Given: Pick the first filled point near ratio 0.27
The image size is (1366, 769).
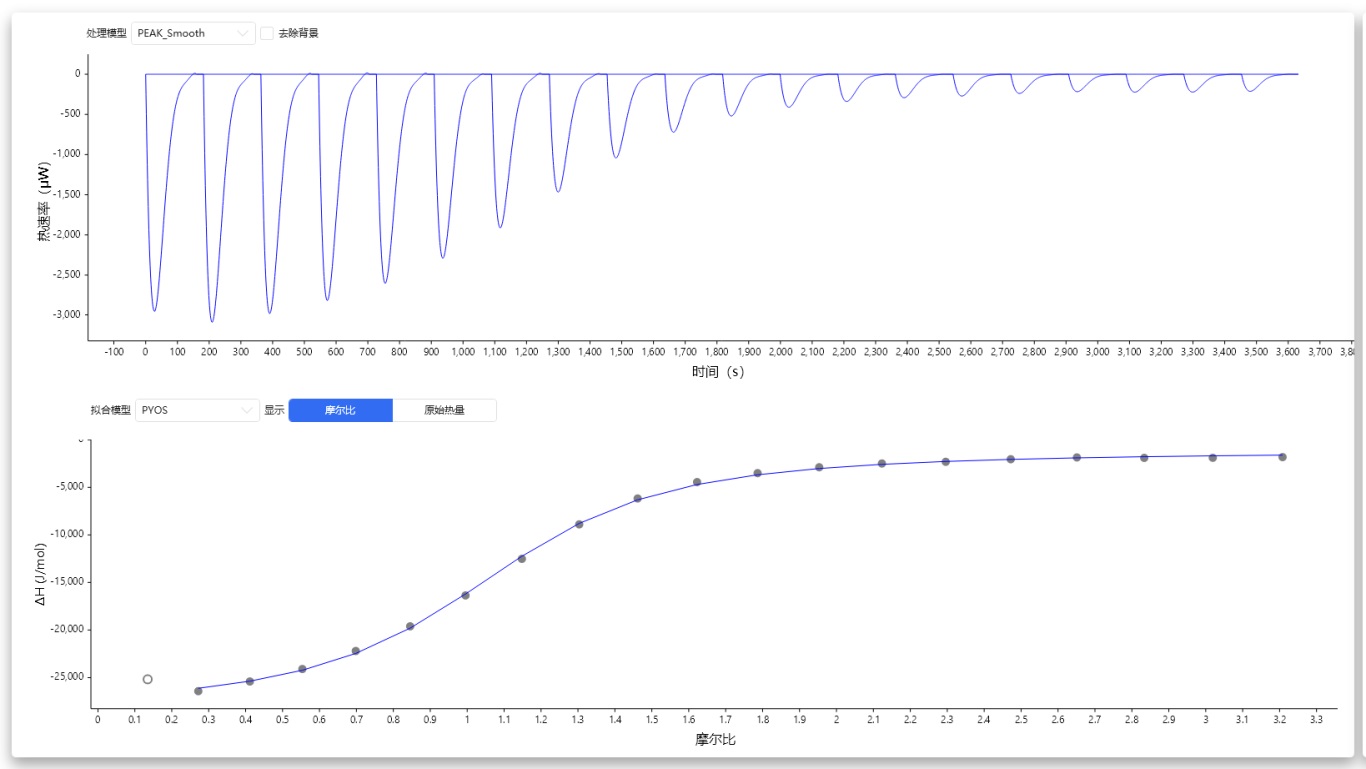Looking at the screenshot, I should 198,691.
